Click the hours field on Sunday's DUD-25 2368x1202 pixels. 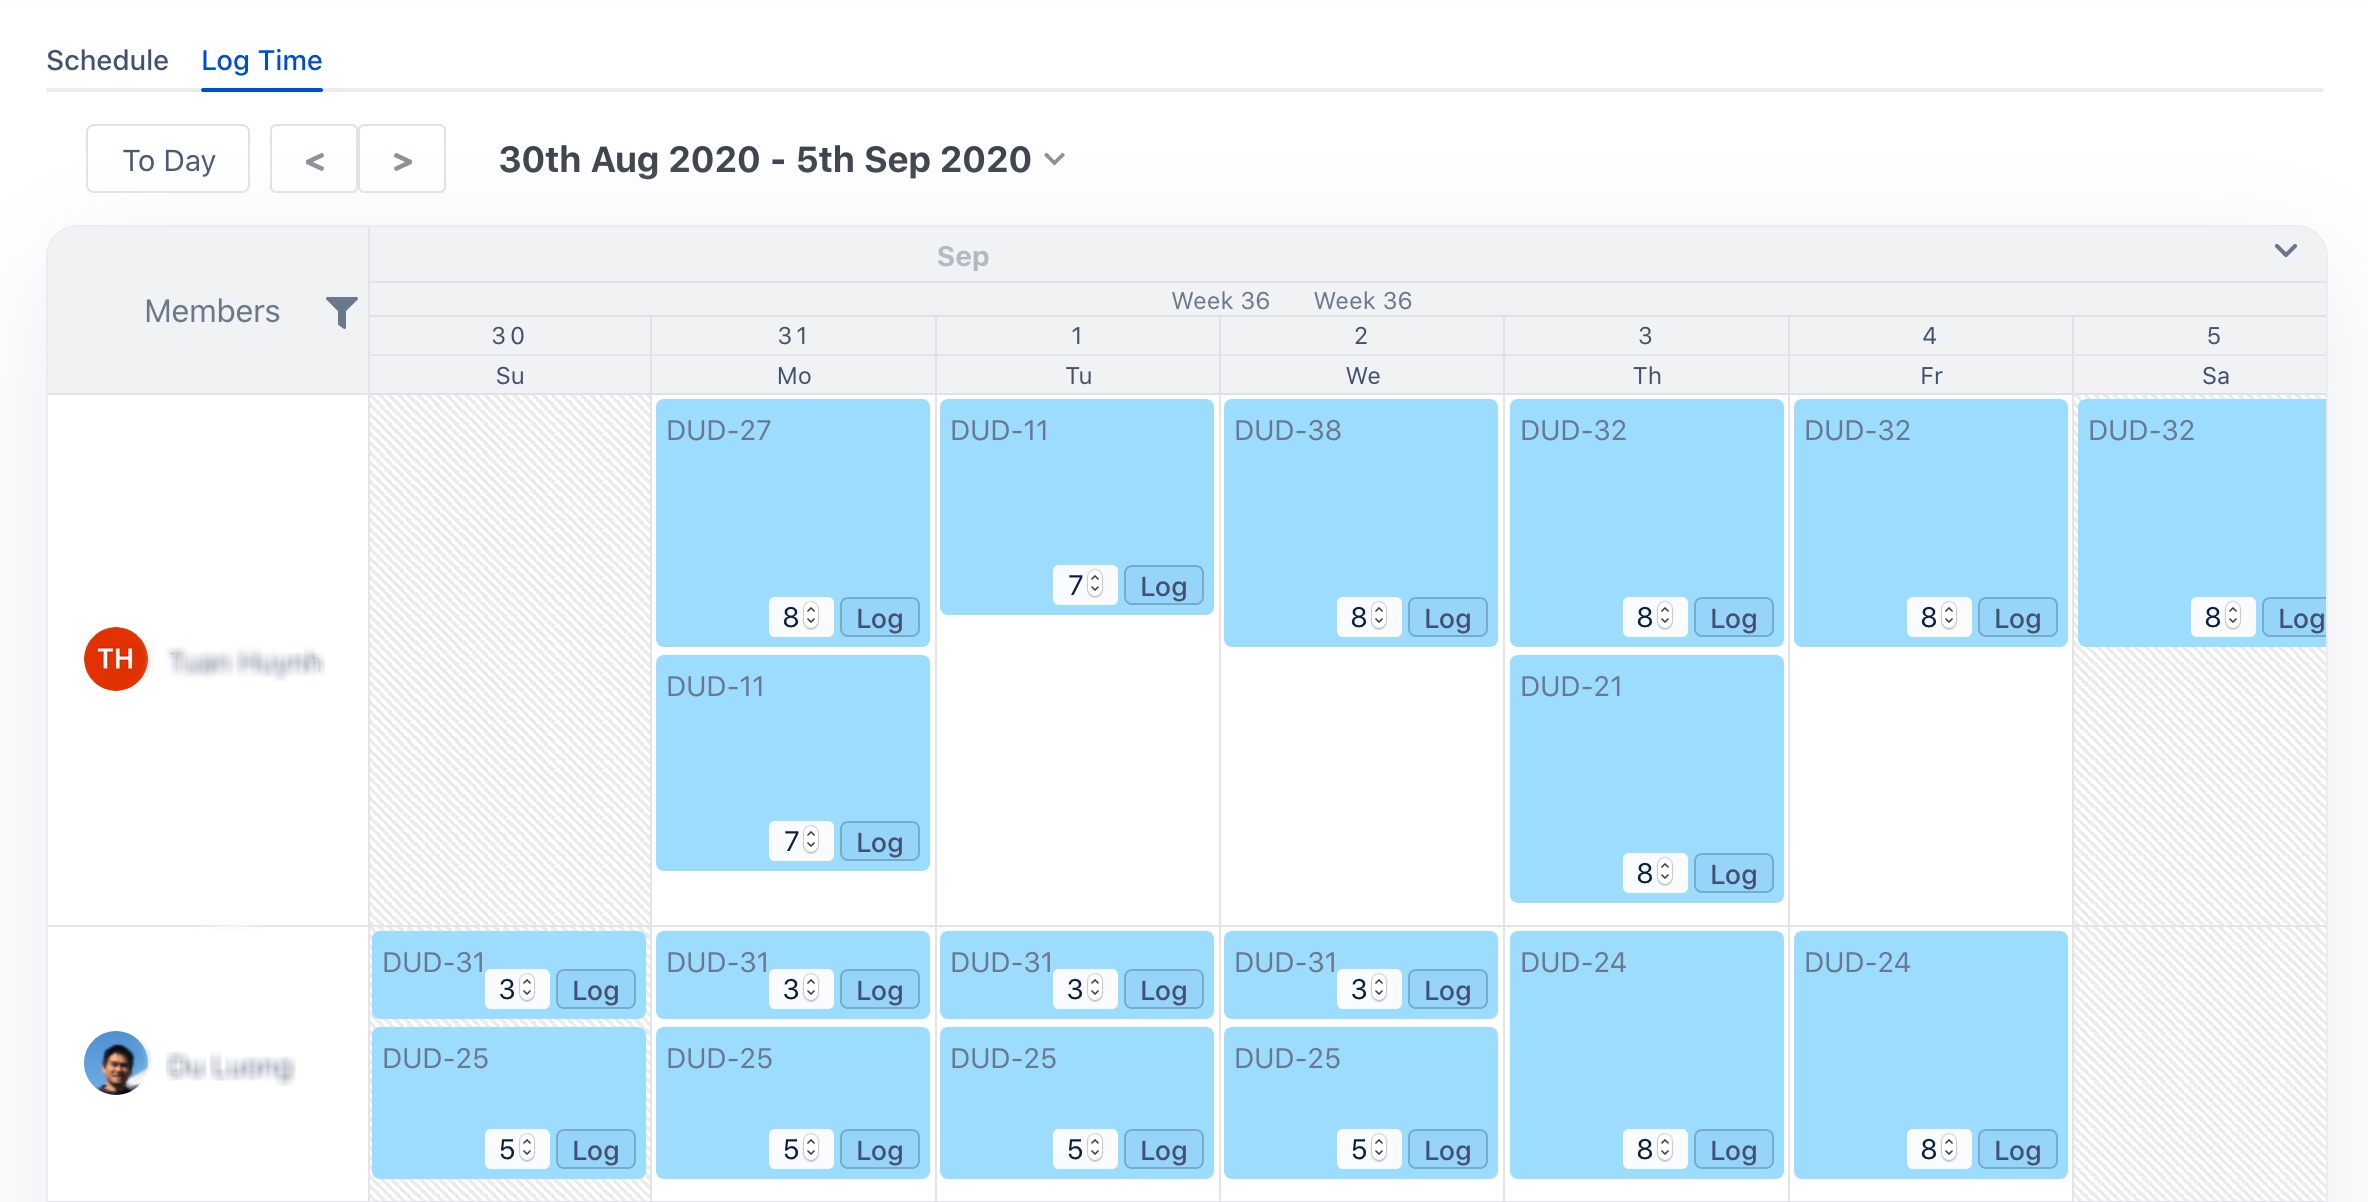point(508,1149)
